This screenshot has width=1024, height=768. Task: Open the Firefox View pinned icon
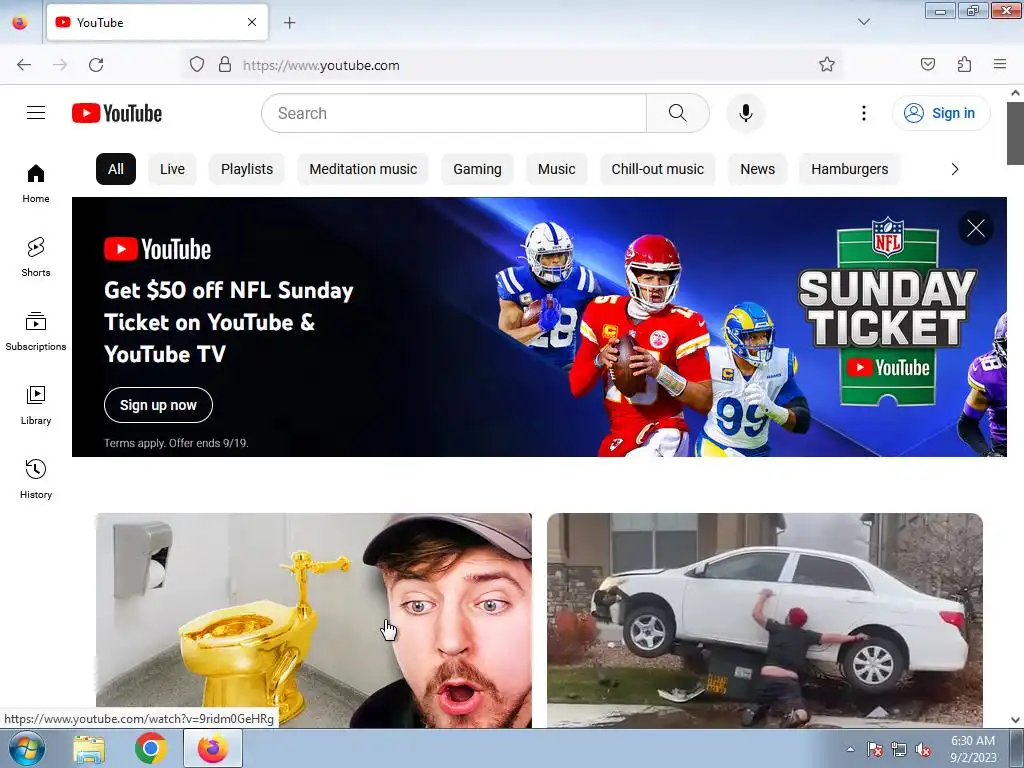(x=20, y=22)
